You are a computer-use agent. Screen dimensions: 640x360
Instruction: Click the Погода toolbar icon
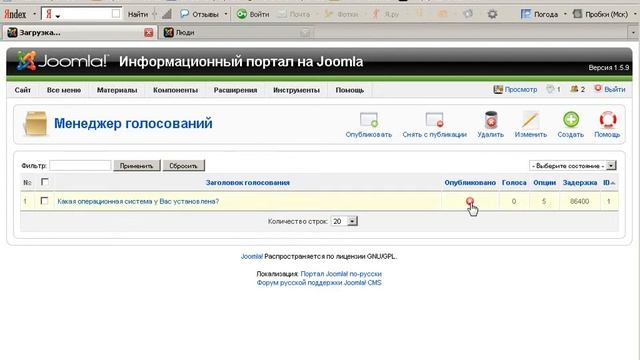tap(525, 14)
